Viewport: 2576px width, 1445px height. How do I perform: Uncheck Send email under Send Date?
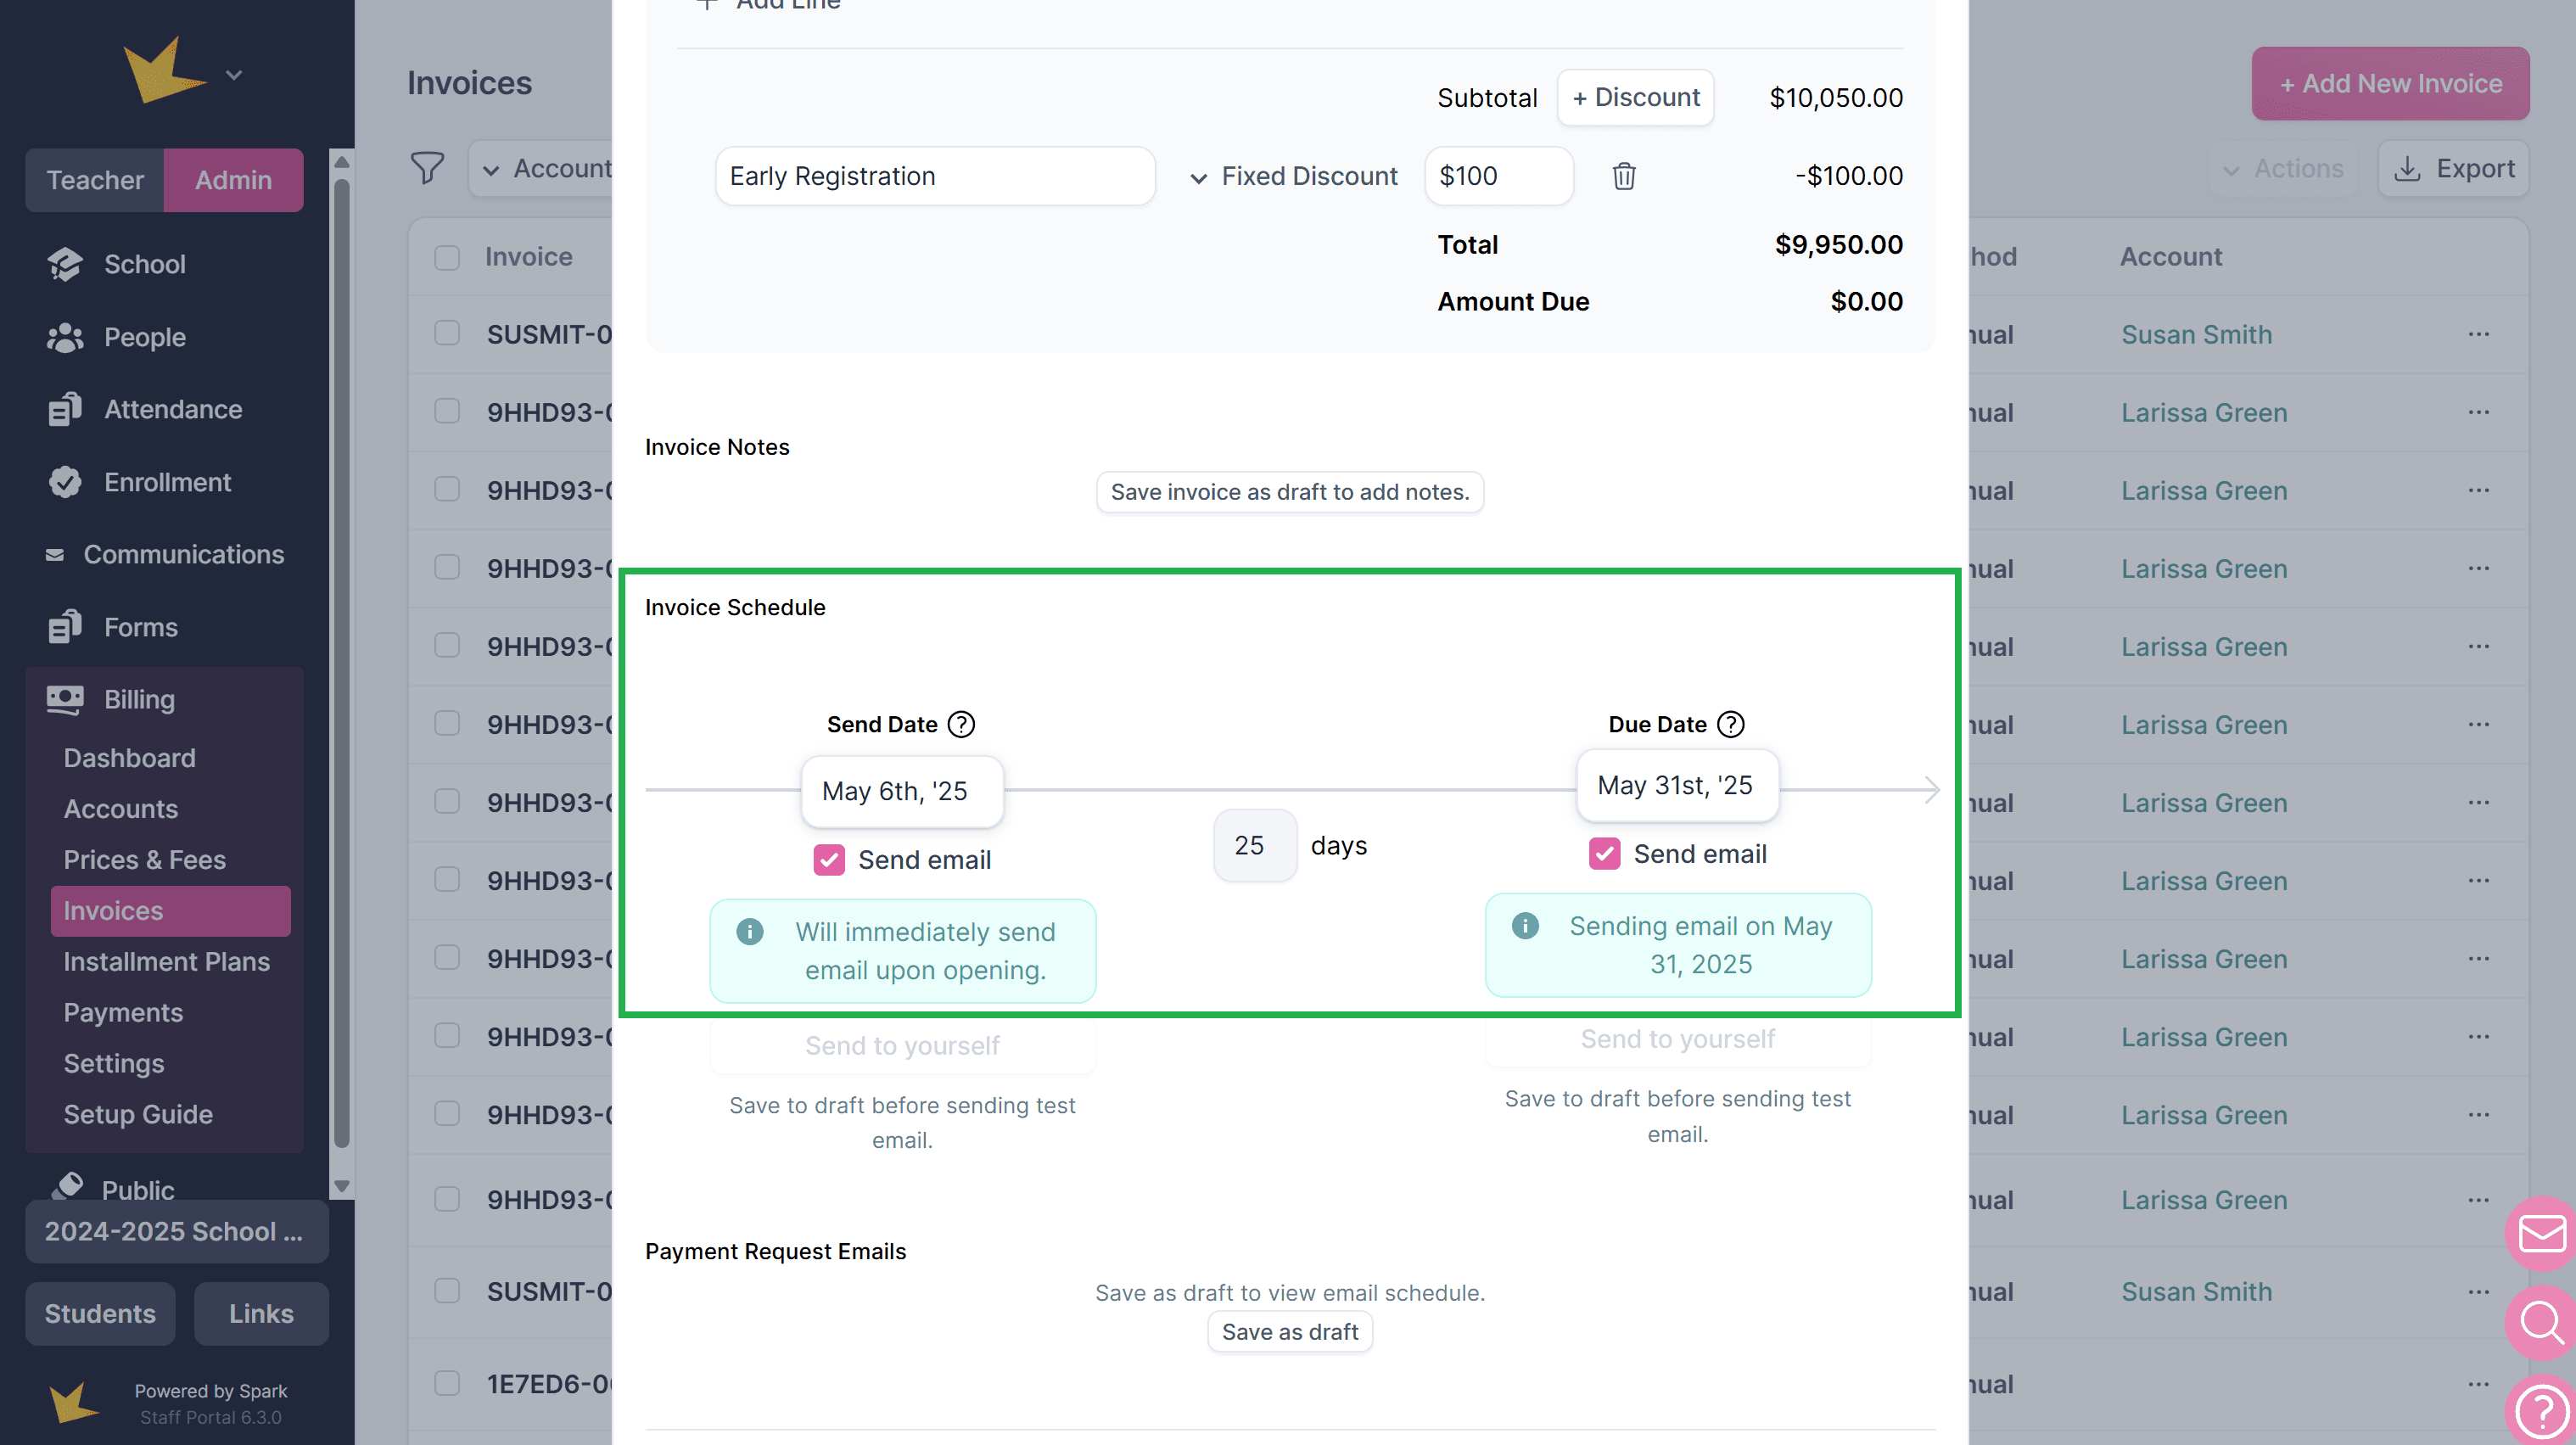829,860
